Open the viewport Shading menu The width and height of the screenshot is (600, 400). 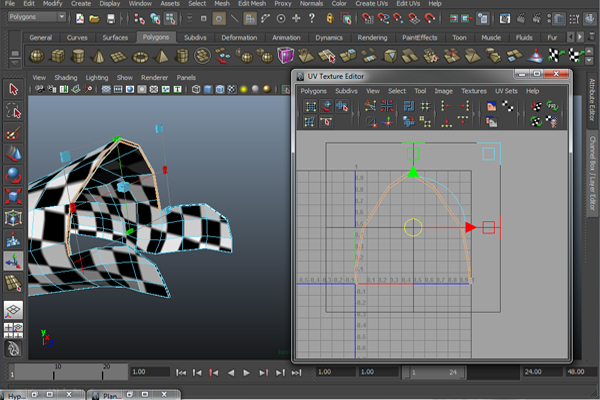(65, 78)
